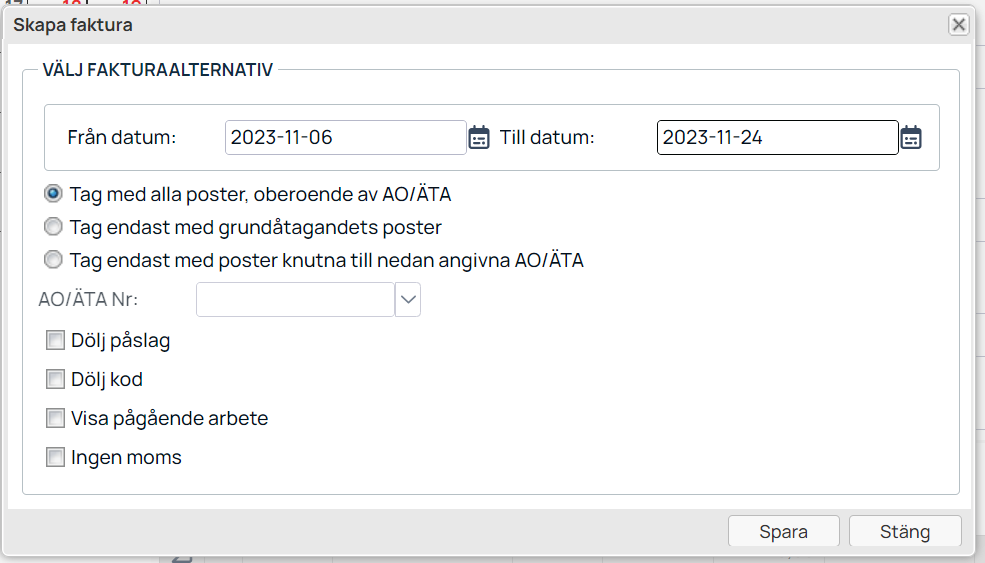Screen dimensions: 985x563
Task: Toggle the Ingen moms checkbox
Action: coord(55,457)
